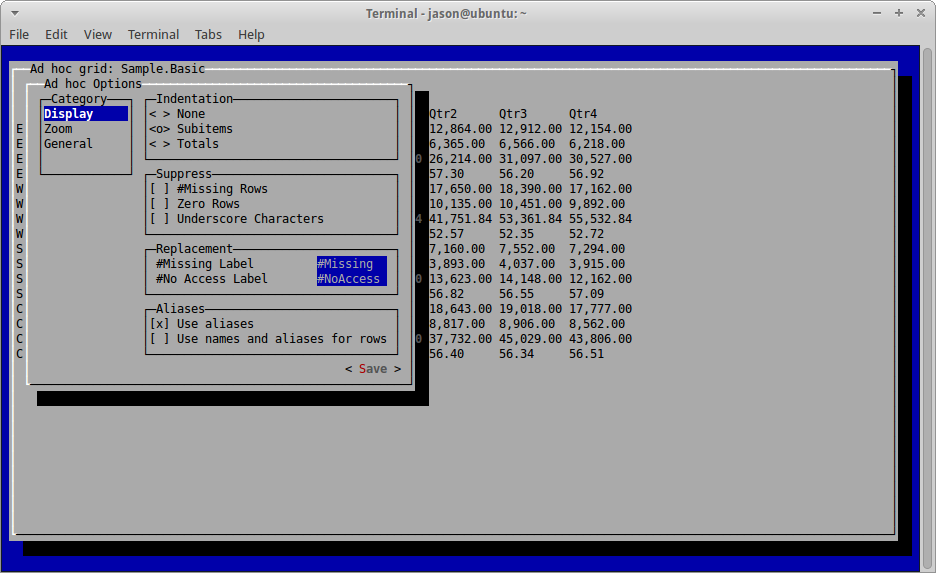The height and width of the screenshot is (573, 936).
Task: Open the terminal window menu arrow icon
Action: point(15,13)
